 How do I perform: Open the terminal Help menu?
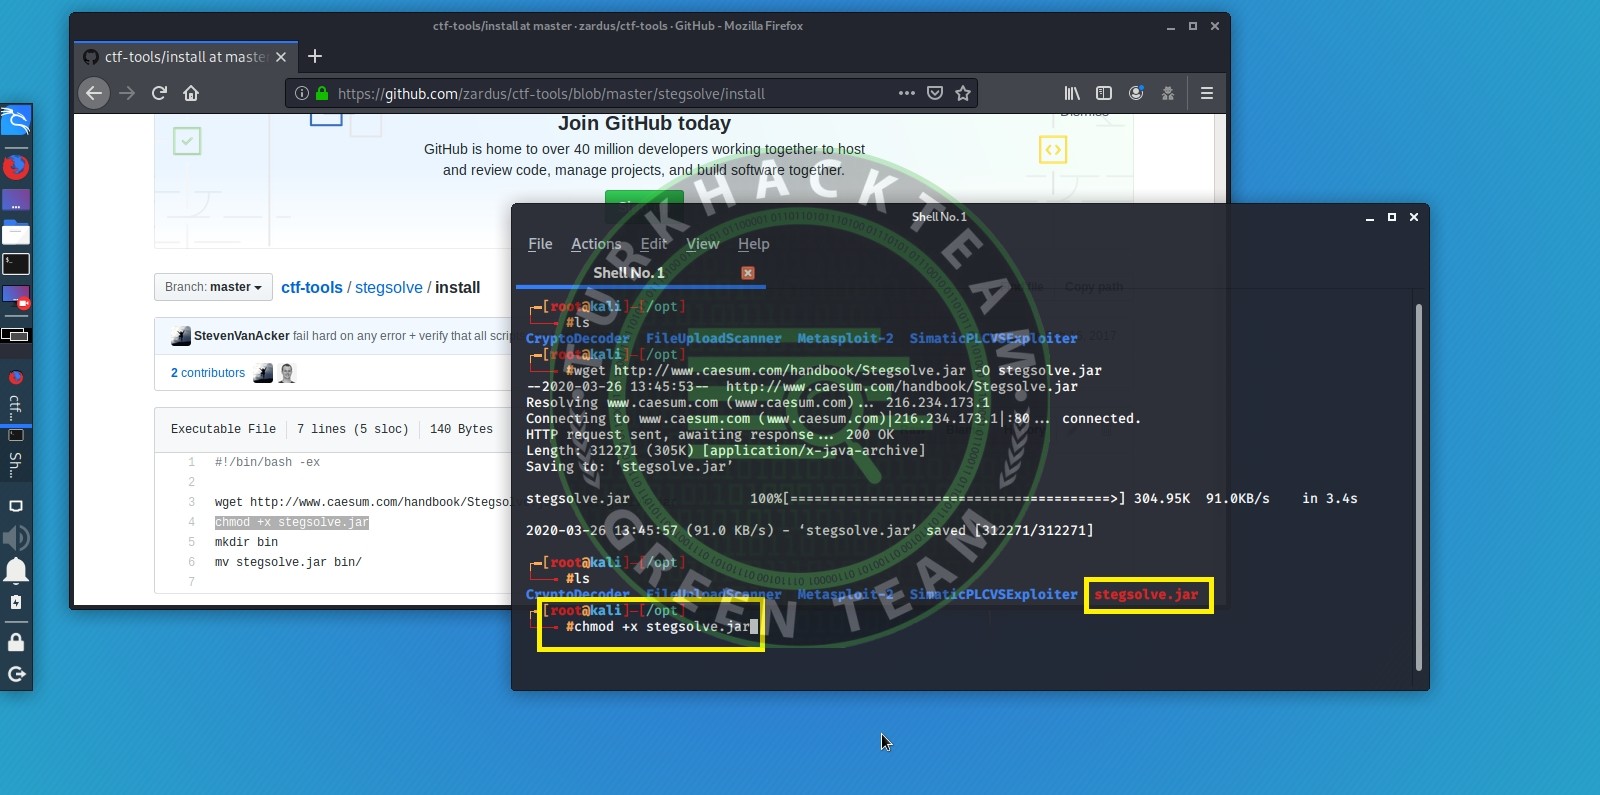click(754, 244)
